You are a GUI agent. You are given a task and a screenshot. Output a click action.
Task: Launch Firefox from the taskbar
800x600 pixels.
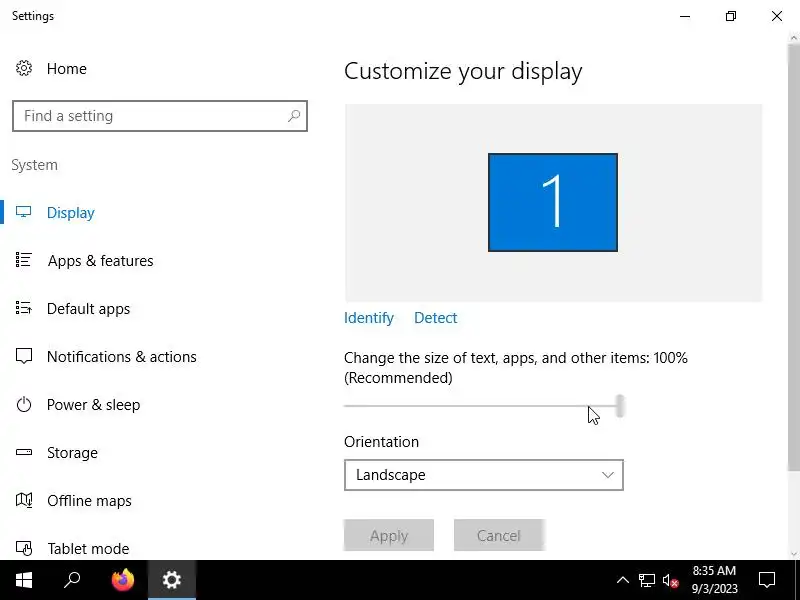(122, 580)
